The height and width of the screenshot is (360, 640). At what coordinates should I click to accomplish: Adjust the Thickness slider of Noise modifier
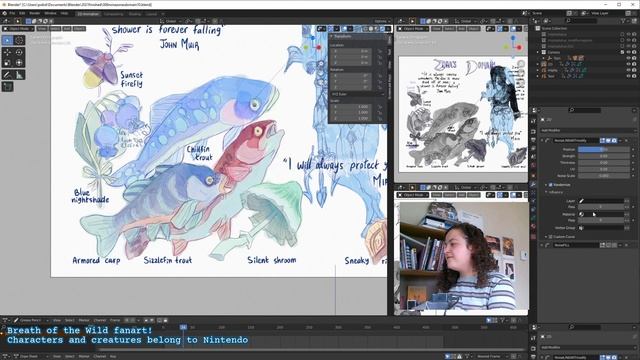point(603,162)
